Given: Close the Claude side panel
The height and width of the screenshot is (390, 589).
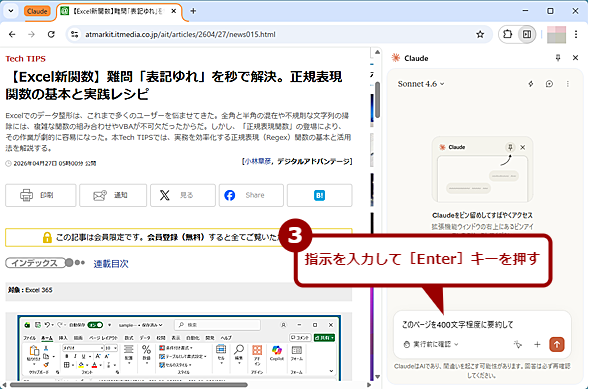Looking at the screenshot, I should tap(575, 58).
